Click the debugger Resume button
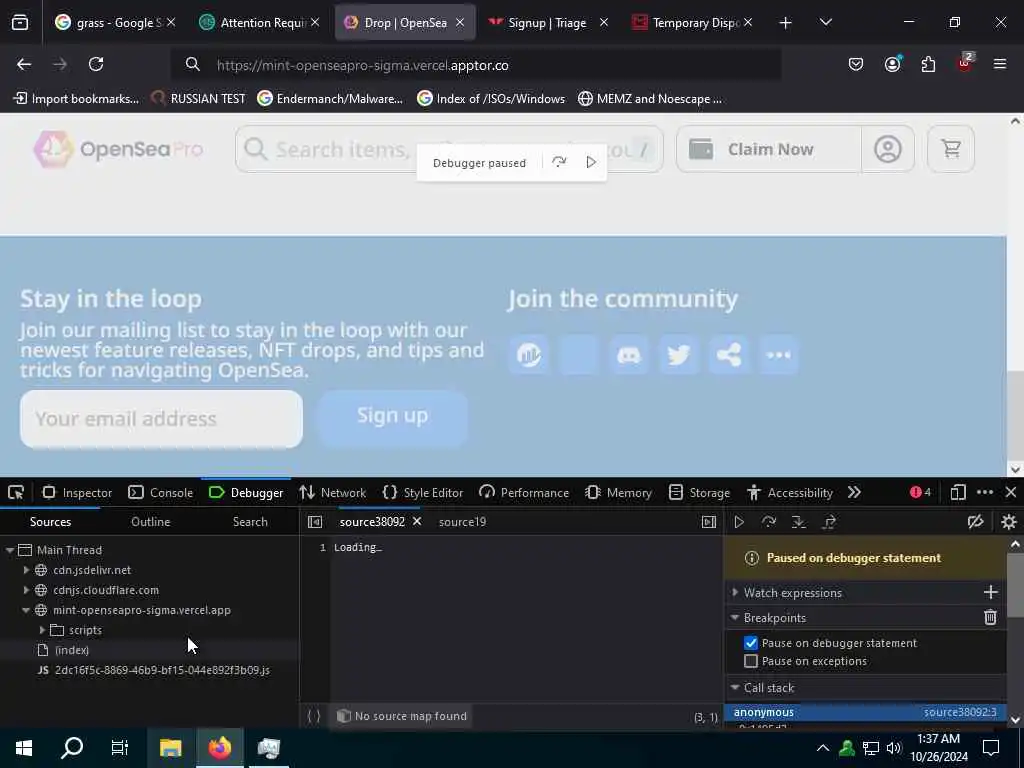Image resolution: width=1024 pixels, height=768 pixels. tap(739, 522)
